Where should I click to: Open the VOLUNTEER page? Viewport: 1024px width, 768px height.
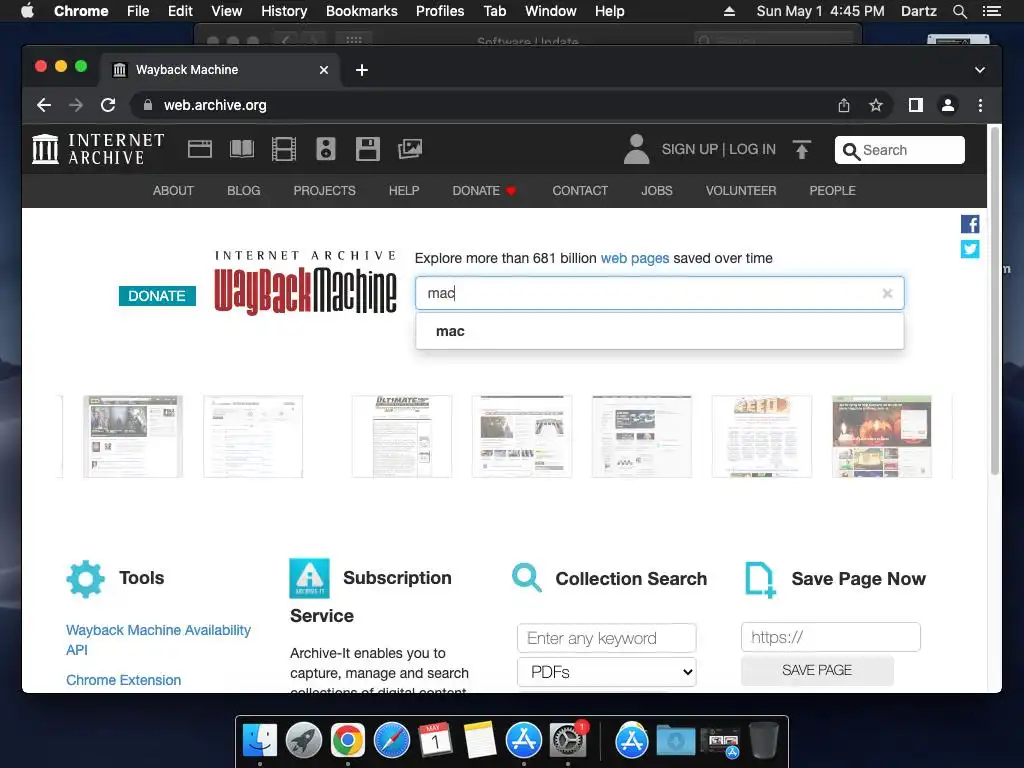(x=741, y=191)
